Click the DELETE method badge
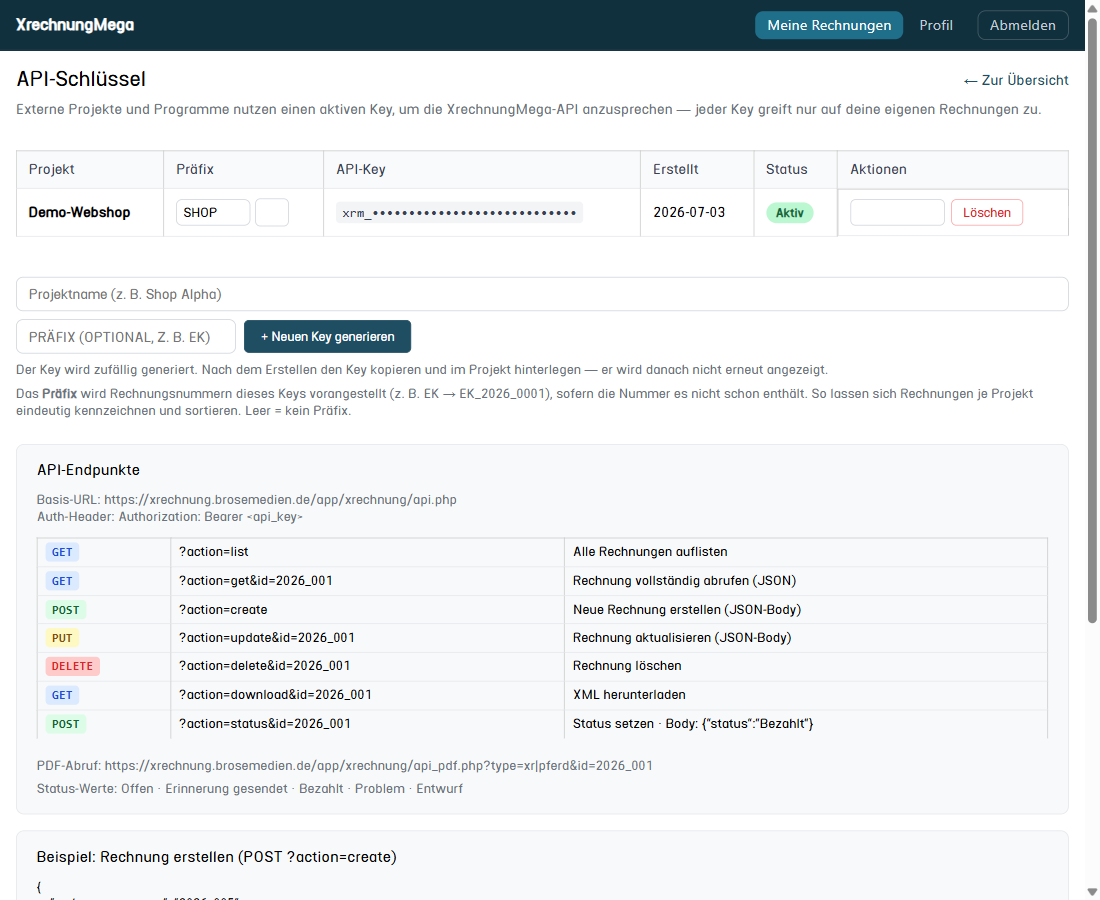Viewport: 1100px width, 900px height. click(x=72, y=666)
